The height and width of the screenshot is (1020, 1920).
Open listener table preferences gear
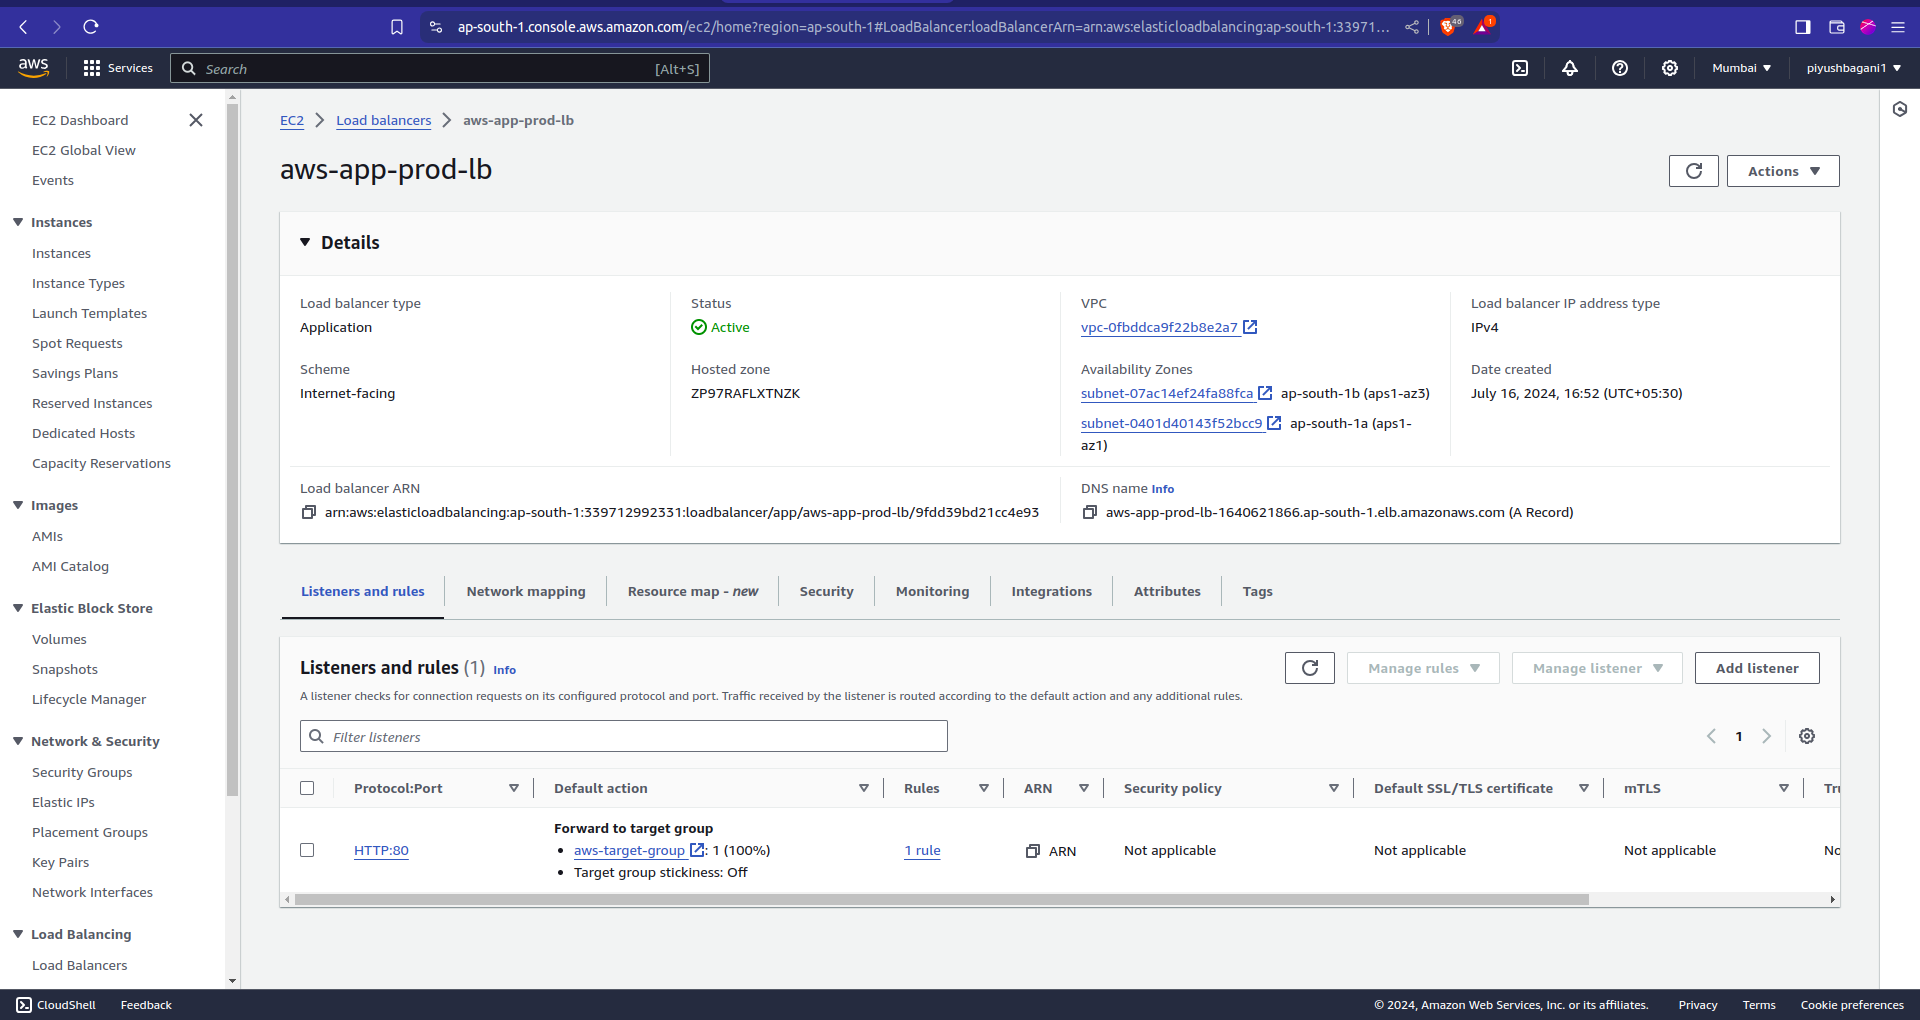(1807, 736)
